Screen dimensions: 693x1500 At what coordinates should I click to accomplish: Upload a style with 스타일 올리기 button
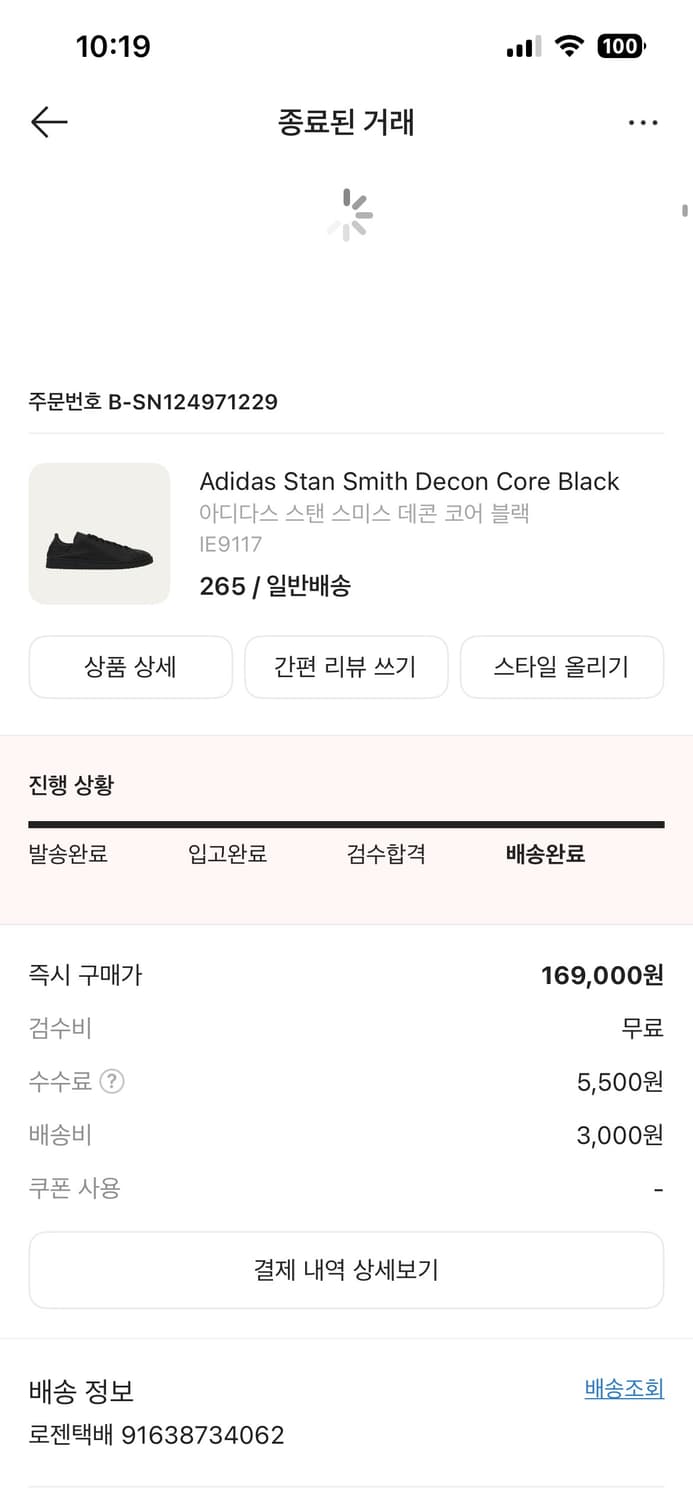click(562, 667)
